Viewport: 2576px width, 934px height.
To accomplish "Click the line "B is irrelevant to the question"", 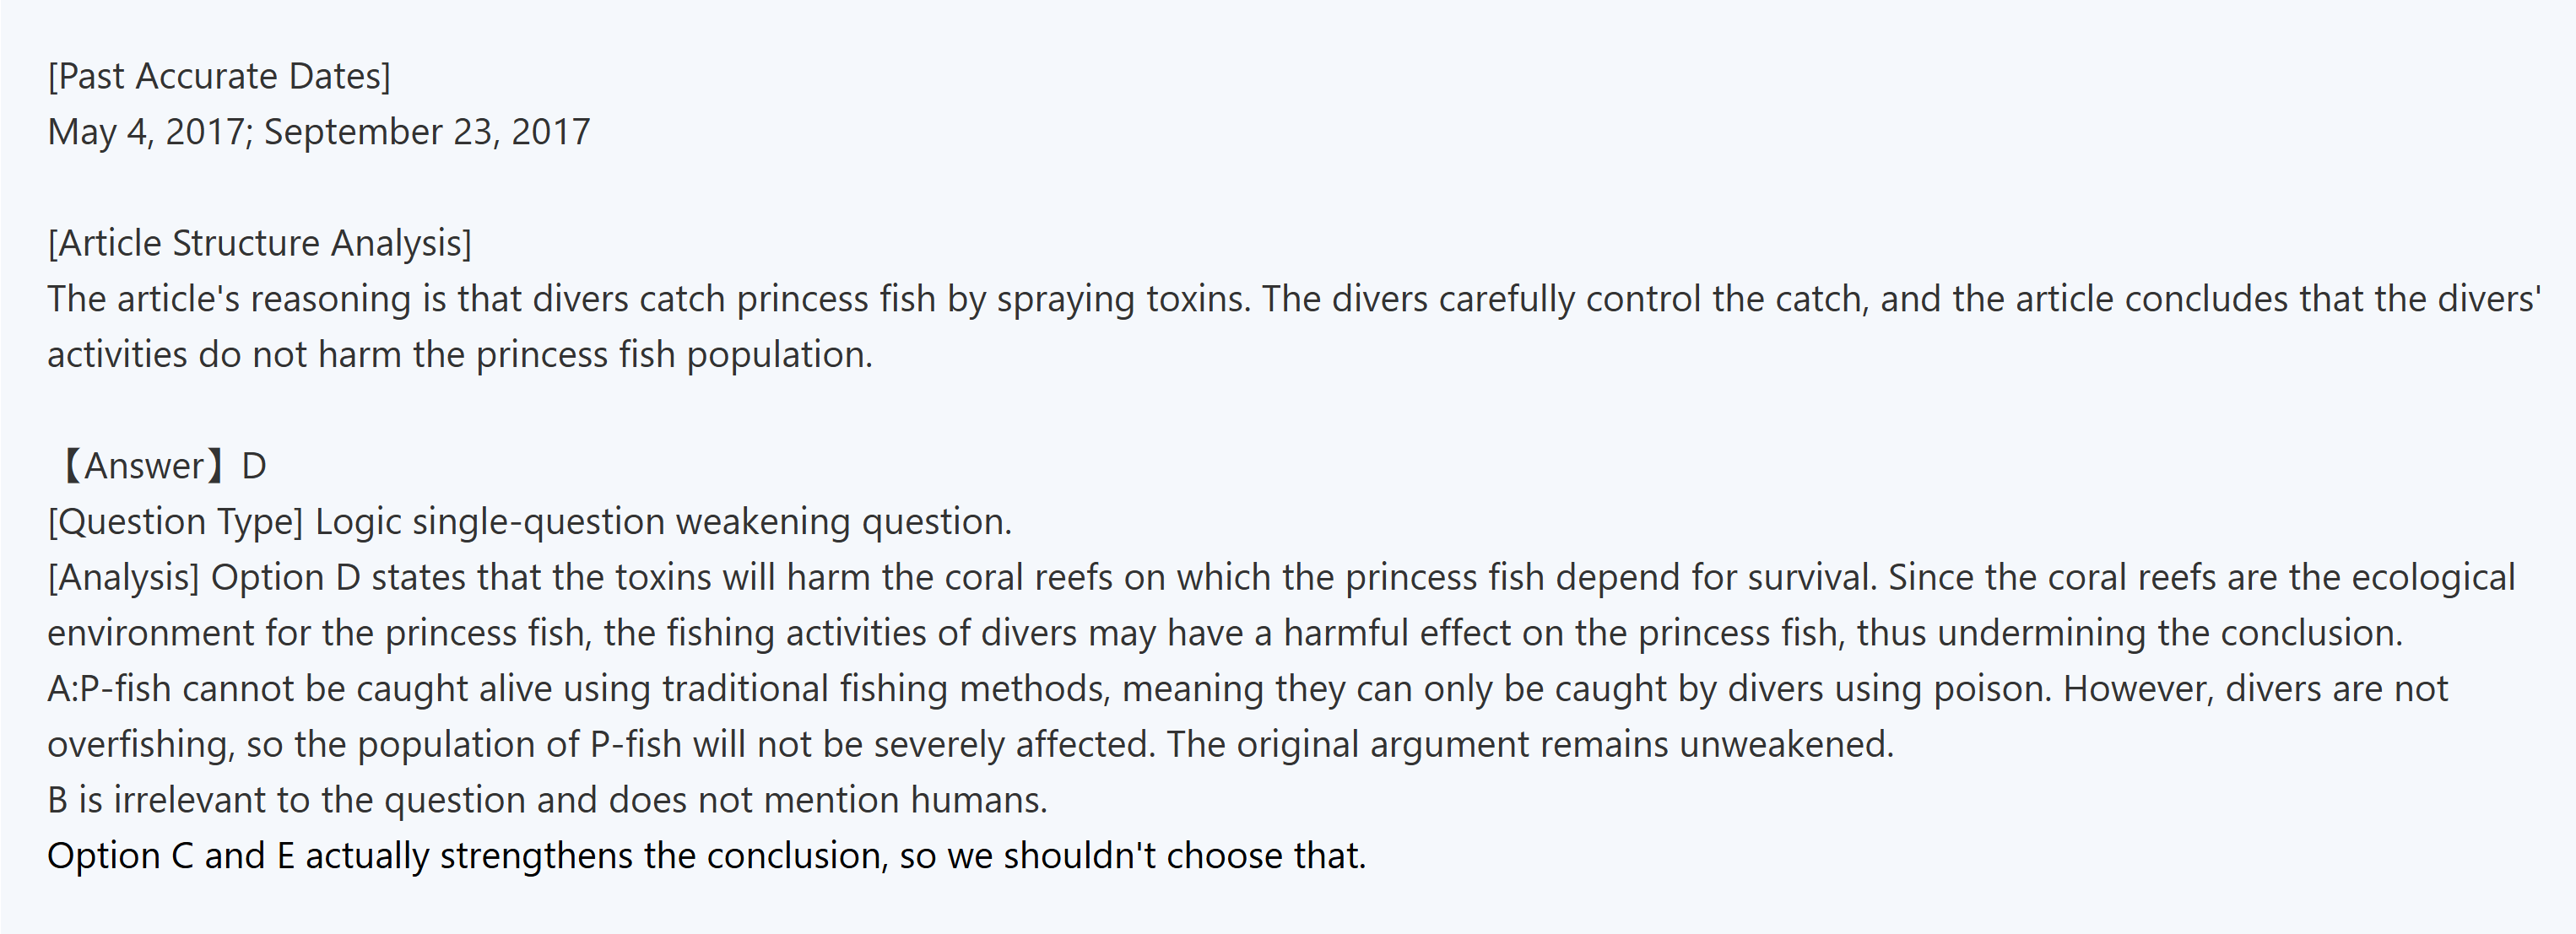I will (547, 800).
